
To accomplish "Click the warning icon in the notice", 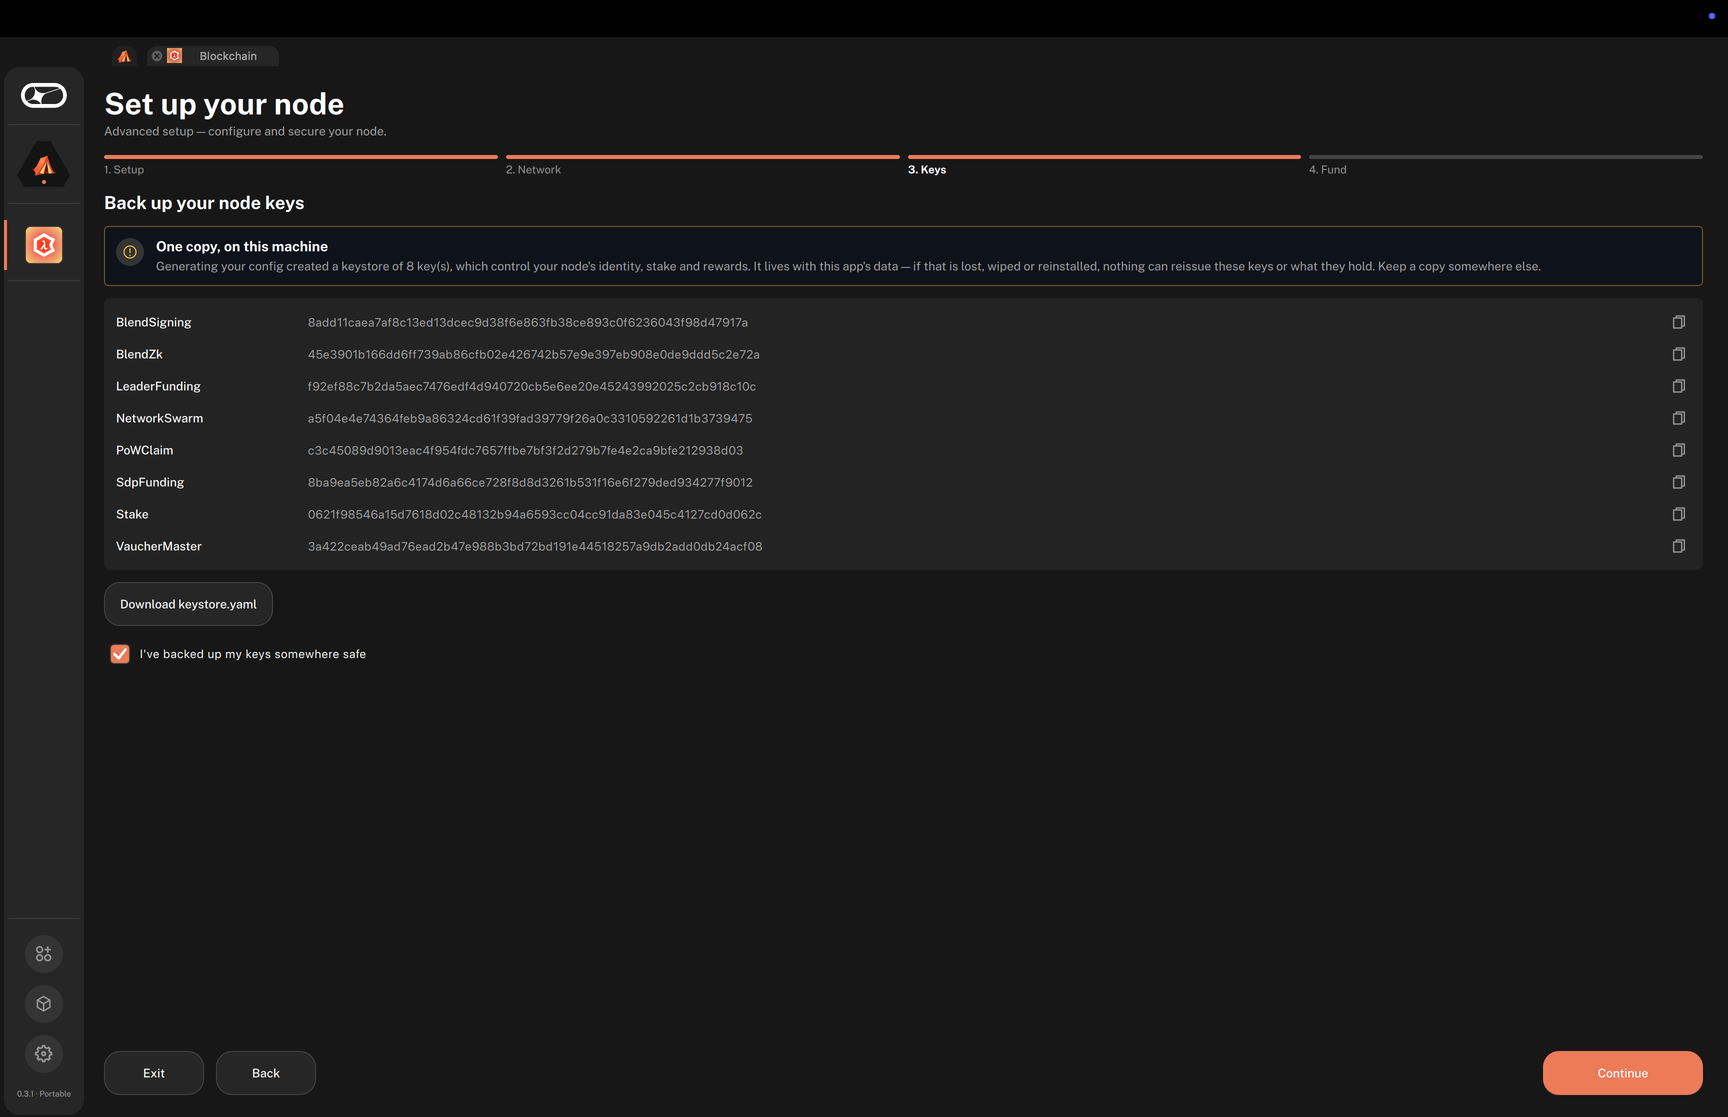I will (x=130, y=252).
